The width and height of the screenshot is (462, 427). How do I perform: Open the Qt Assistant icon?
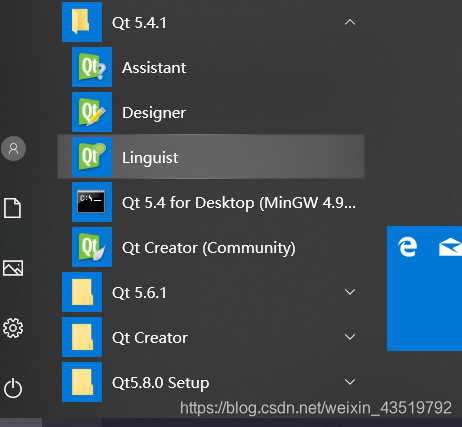point(92,67)
